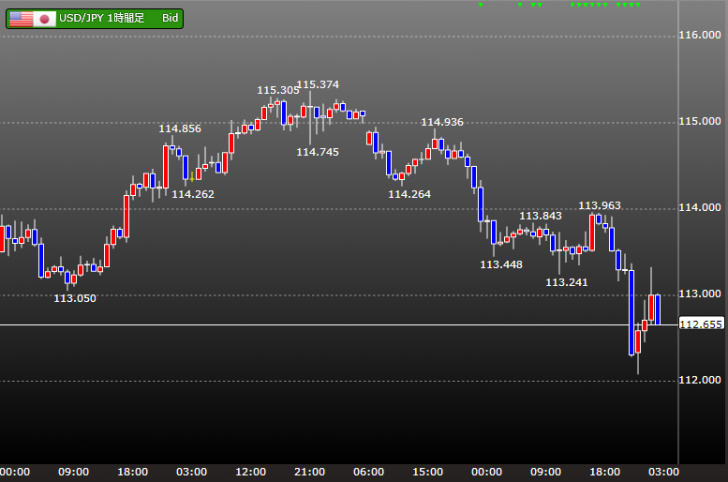Click the 115.374 high price label
This screenshot has height=482, width=728.
317,84
